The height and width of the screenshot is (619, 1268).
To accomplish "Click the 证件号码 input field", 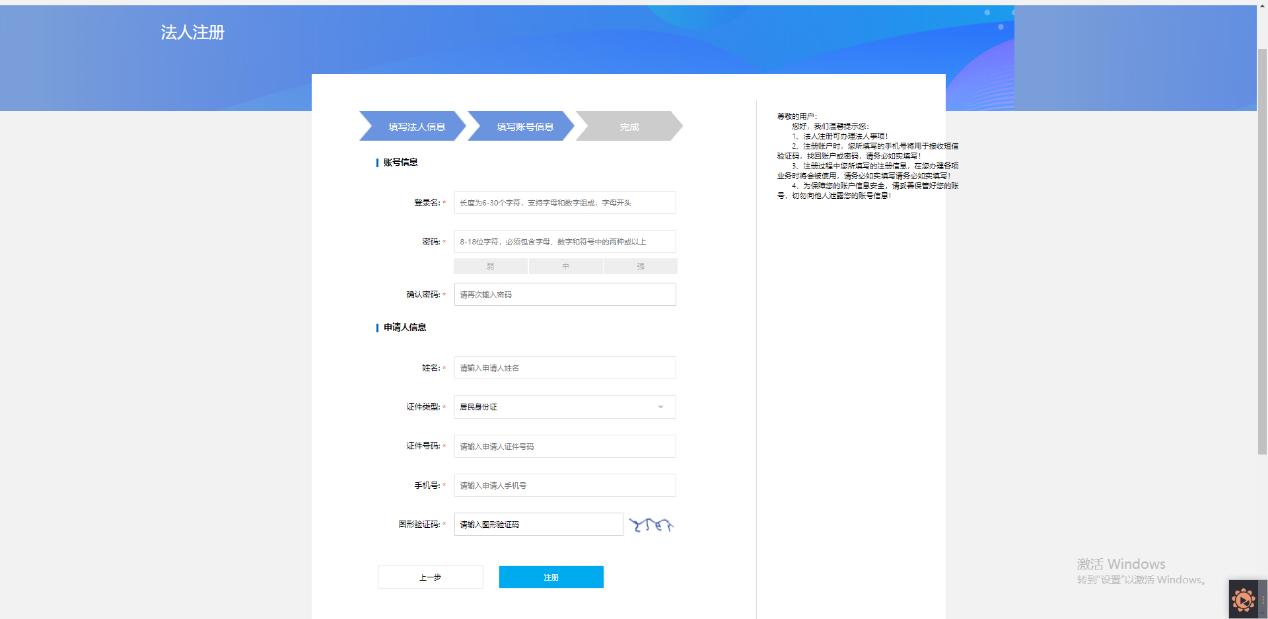I will click(x=564, y=446).
